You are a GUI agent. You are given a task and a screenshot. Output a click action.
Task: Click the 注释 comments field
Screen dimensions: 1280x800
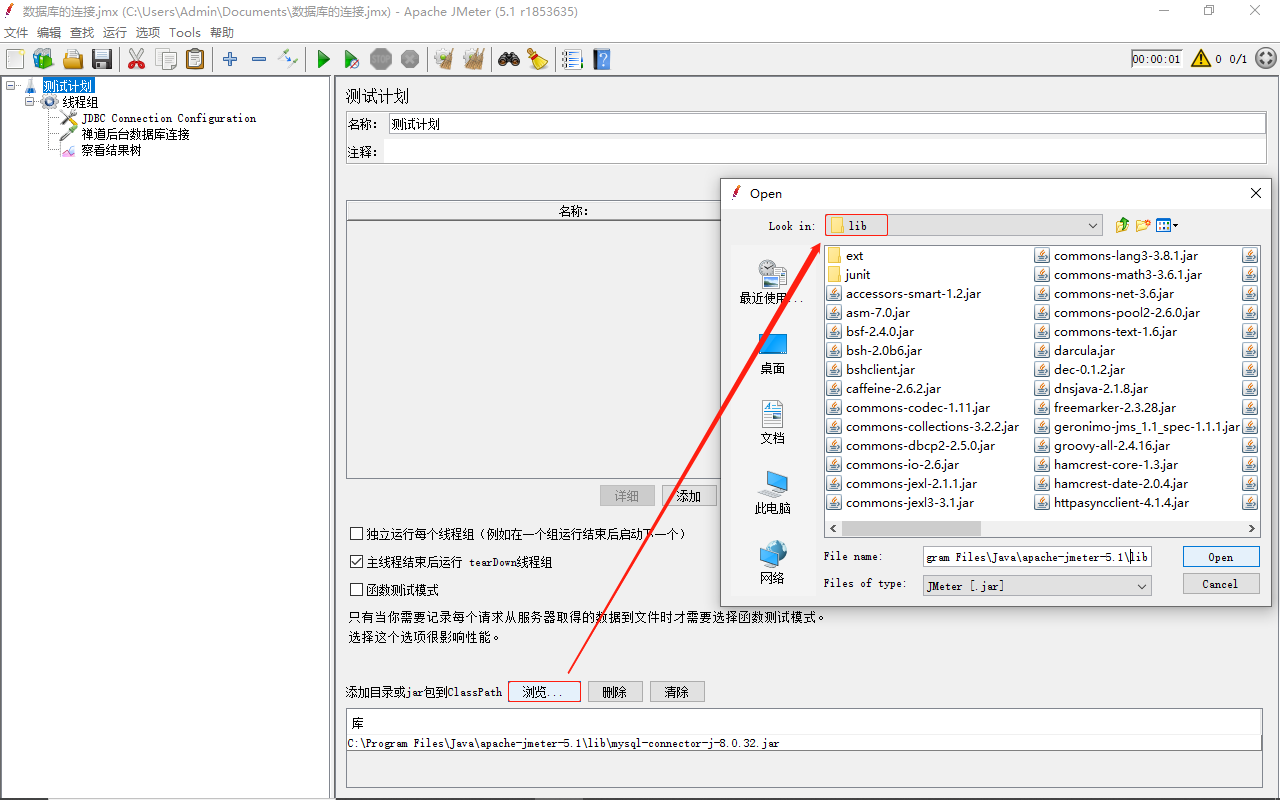pos(825,152)
